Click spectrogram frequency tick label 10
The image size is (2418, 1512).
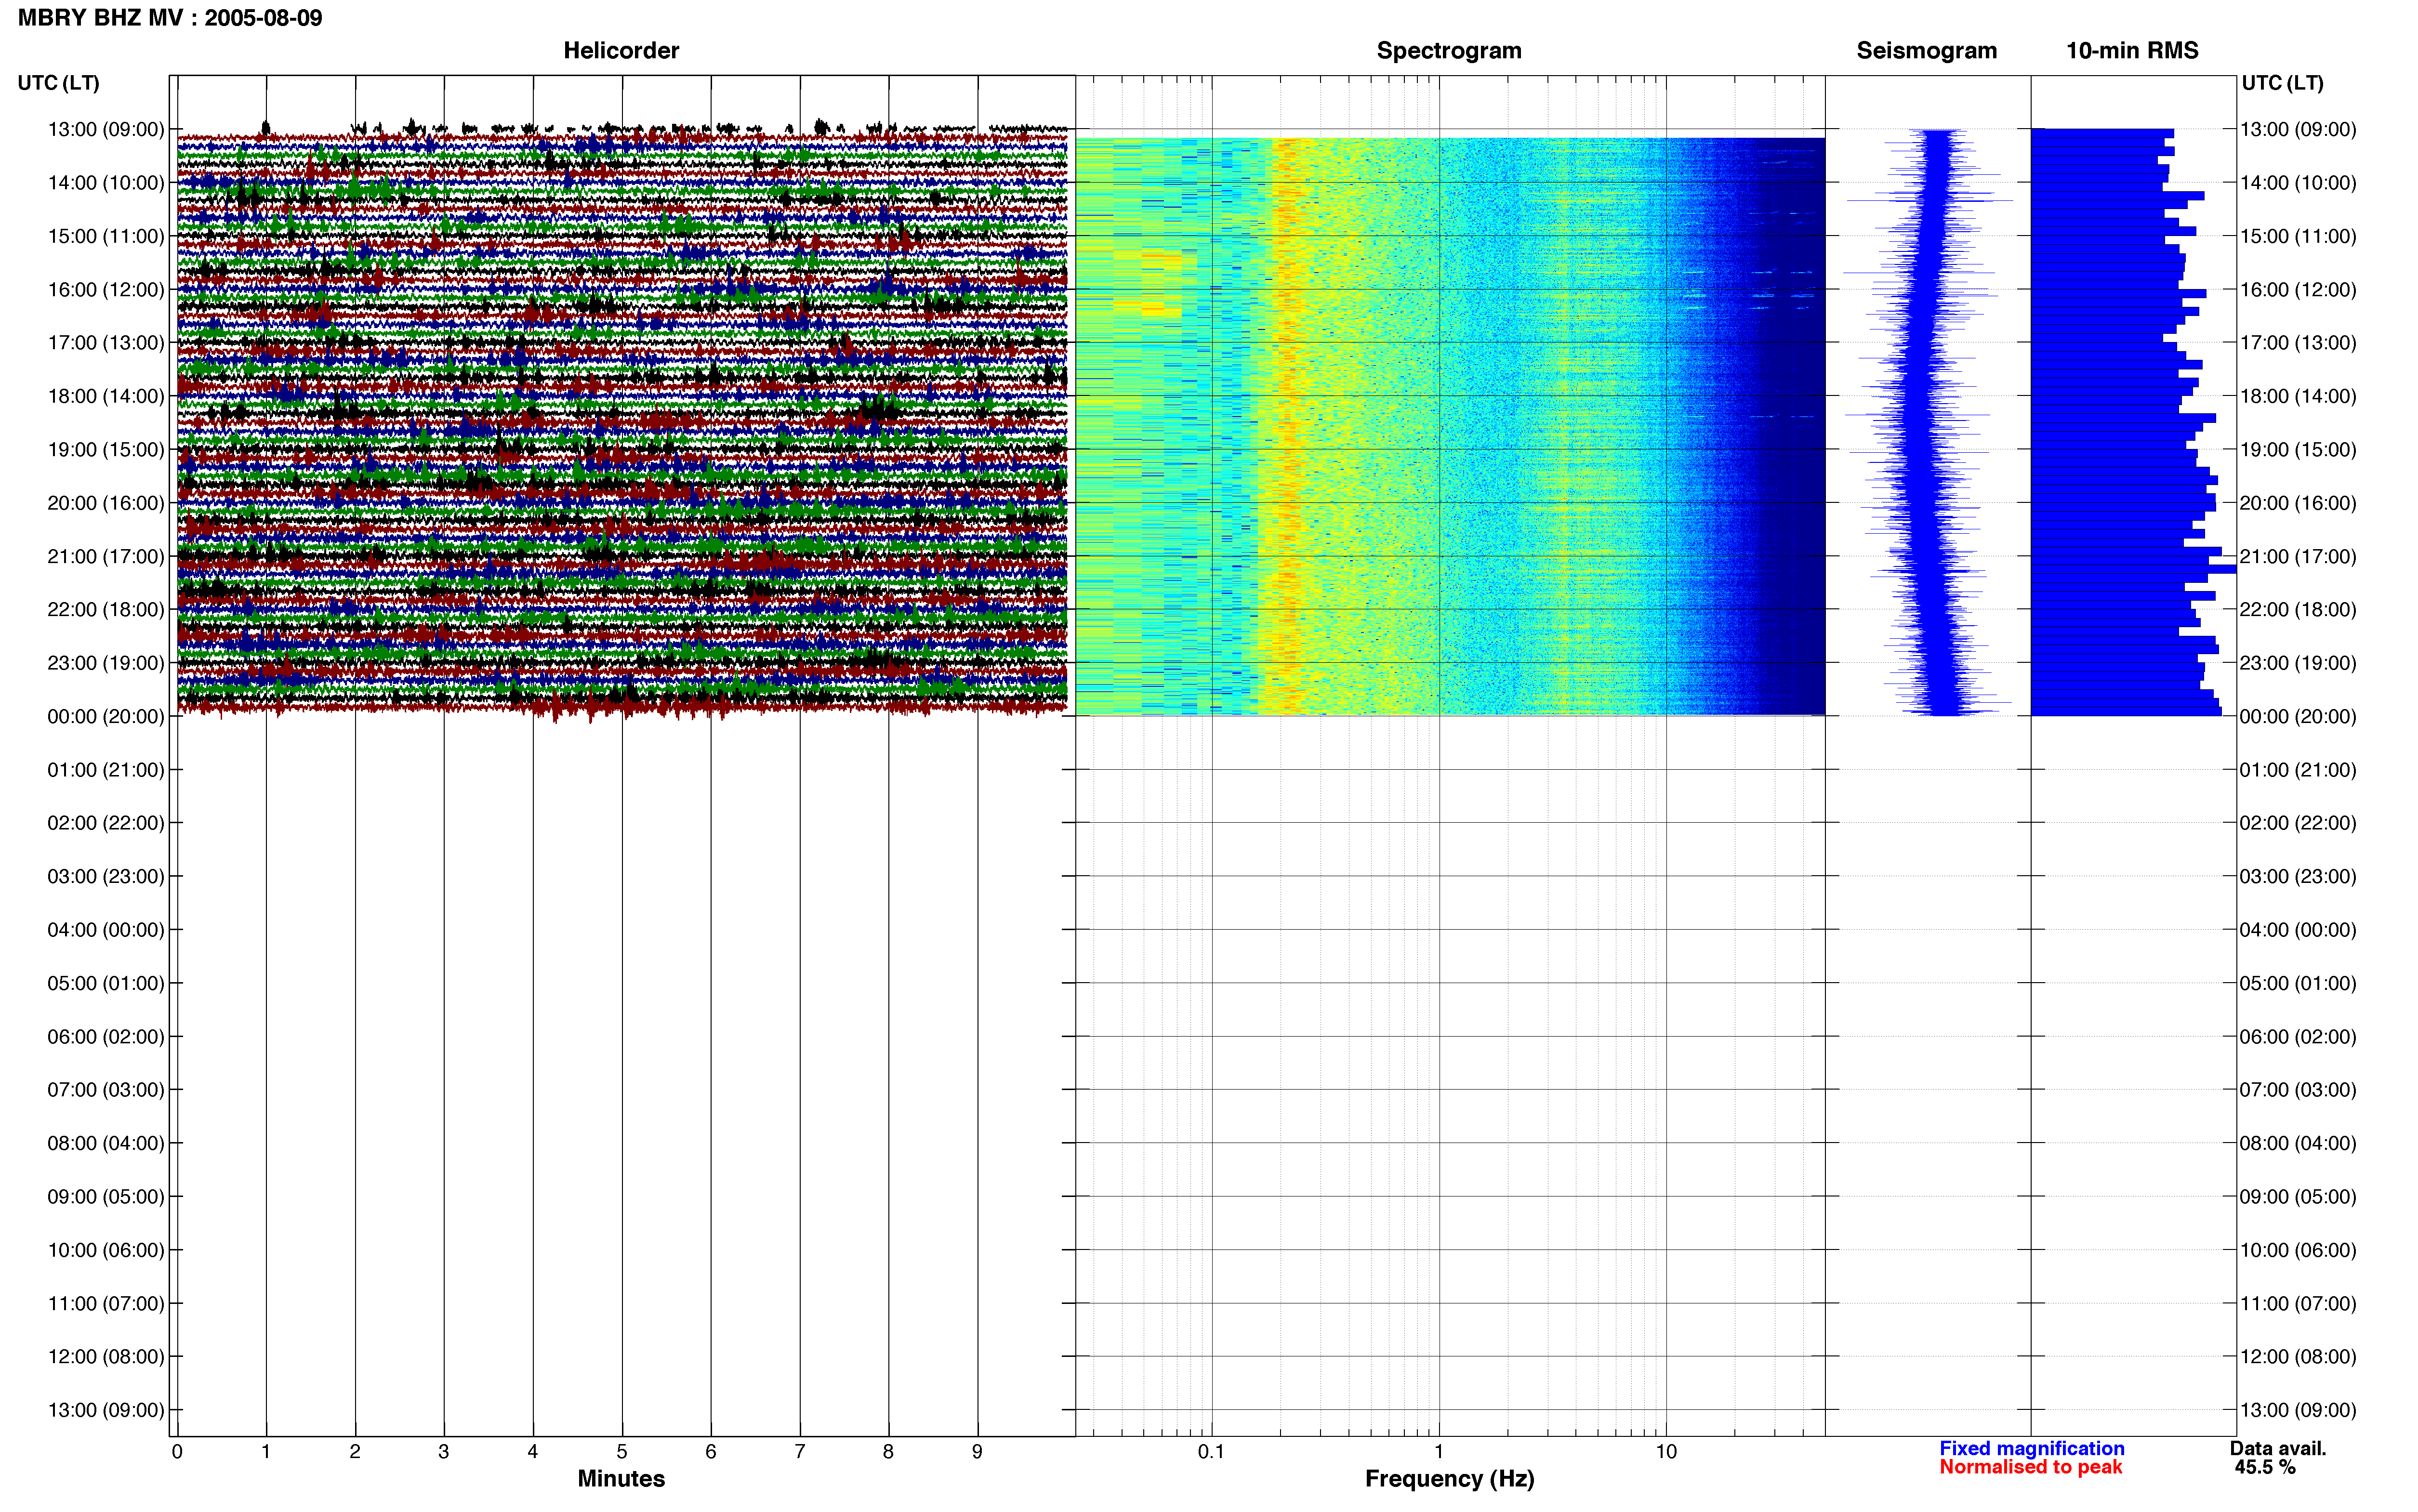pos(1666,1452)
